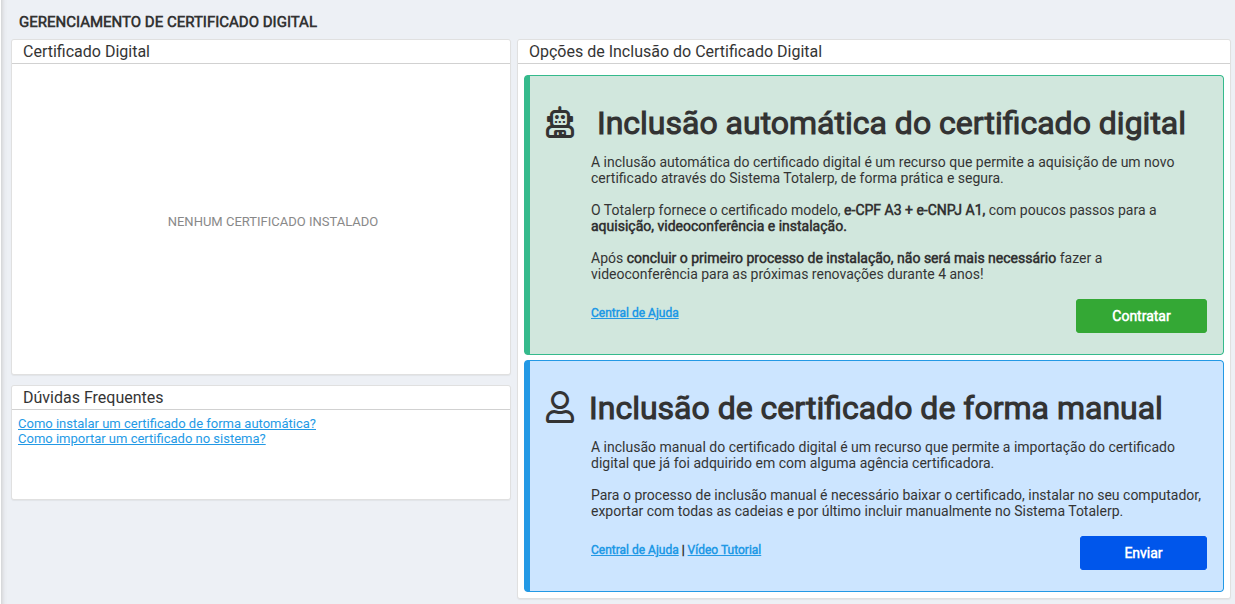Click the 'Dúvidas Frequentes' panel title
The height and width of the screenshot is (604, 1235).
tap(93, 398)
